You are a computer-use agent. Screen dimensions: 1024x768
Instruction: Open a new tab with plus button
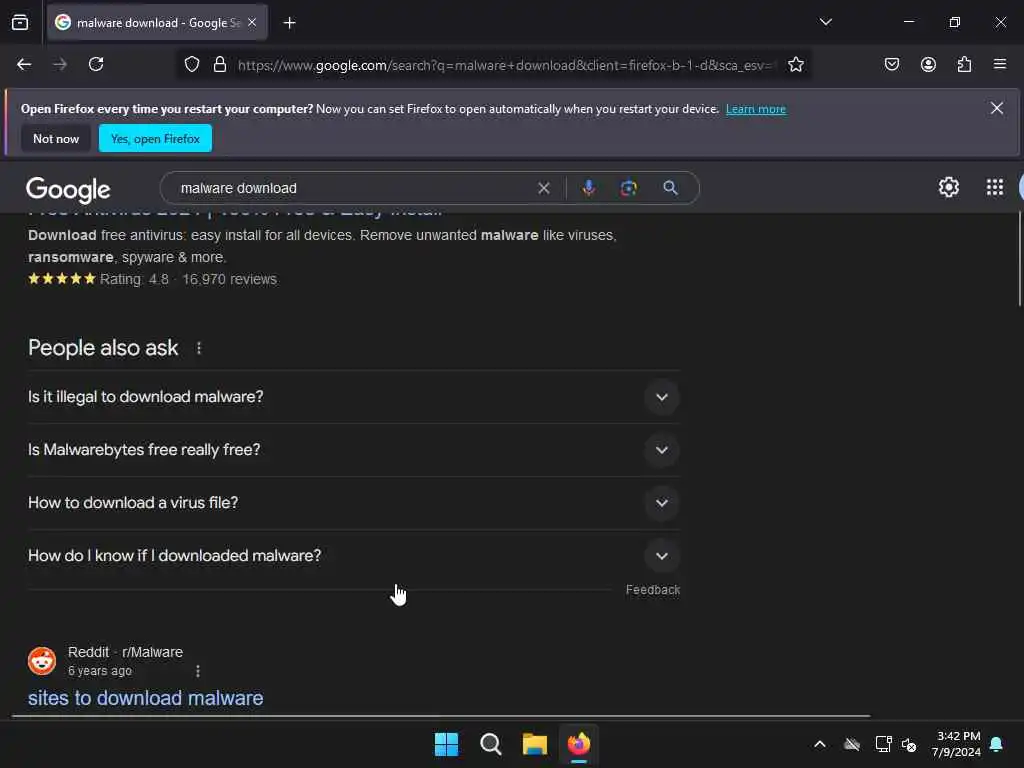point(289,23)
